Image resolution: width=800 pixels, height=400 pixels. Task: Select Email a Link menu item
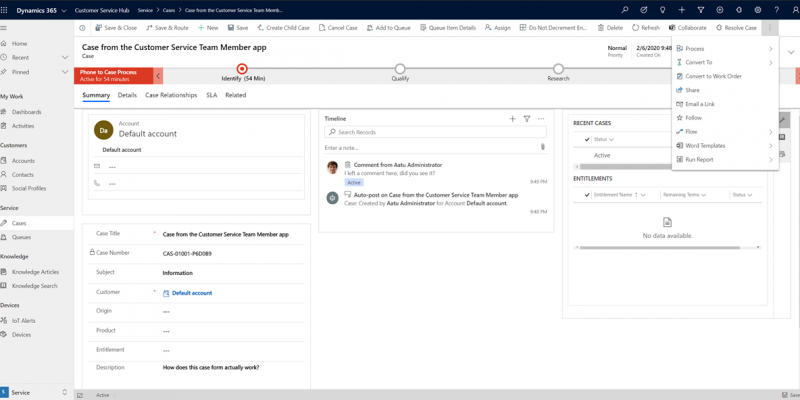(x=725, y=104)
